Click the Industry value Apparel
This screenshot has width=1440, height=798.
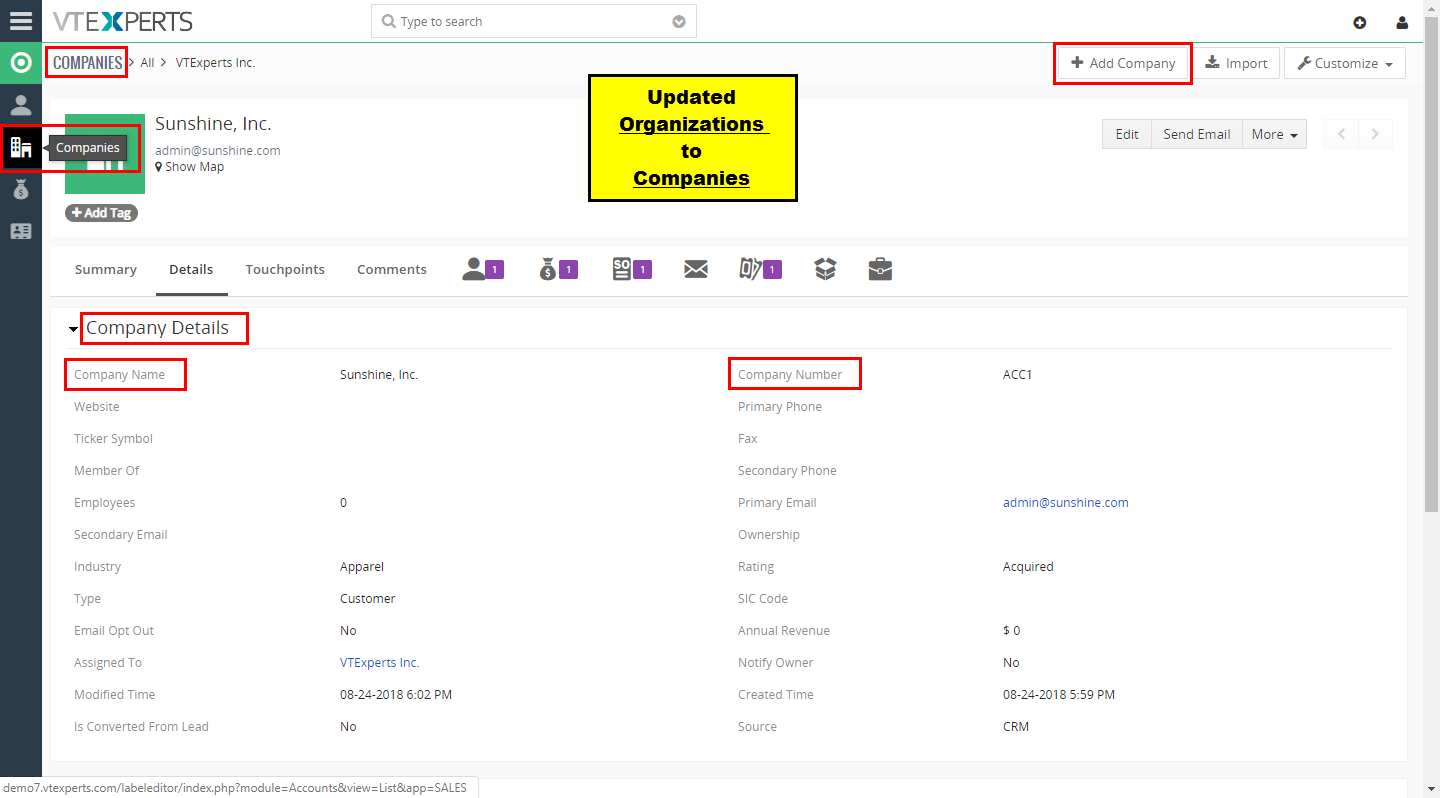(362, 567)
